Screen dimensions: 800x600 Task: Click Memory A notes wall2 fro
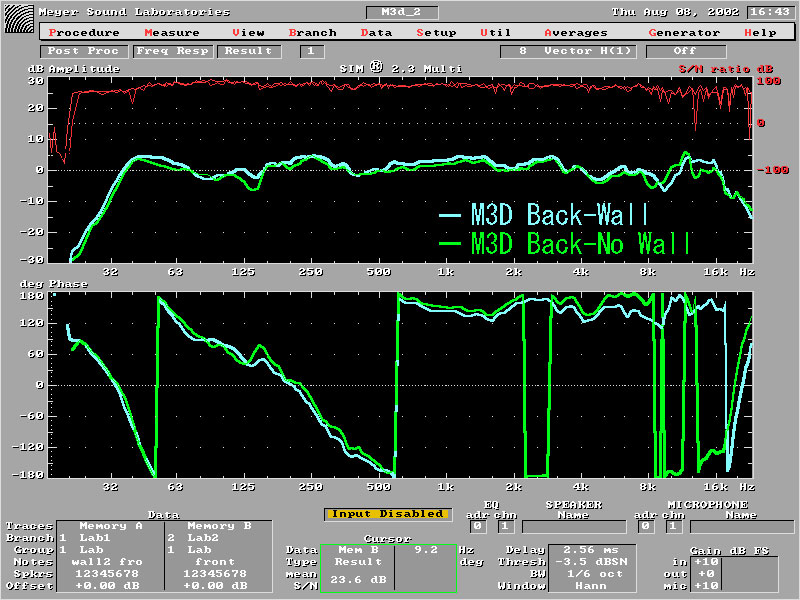107,562
